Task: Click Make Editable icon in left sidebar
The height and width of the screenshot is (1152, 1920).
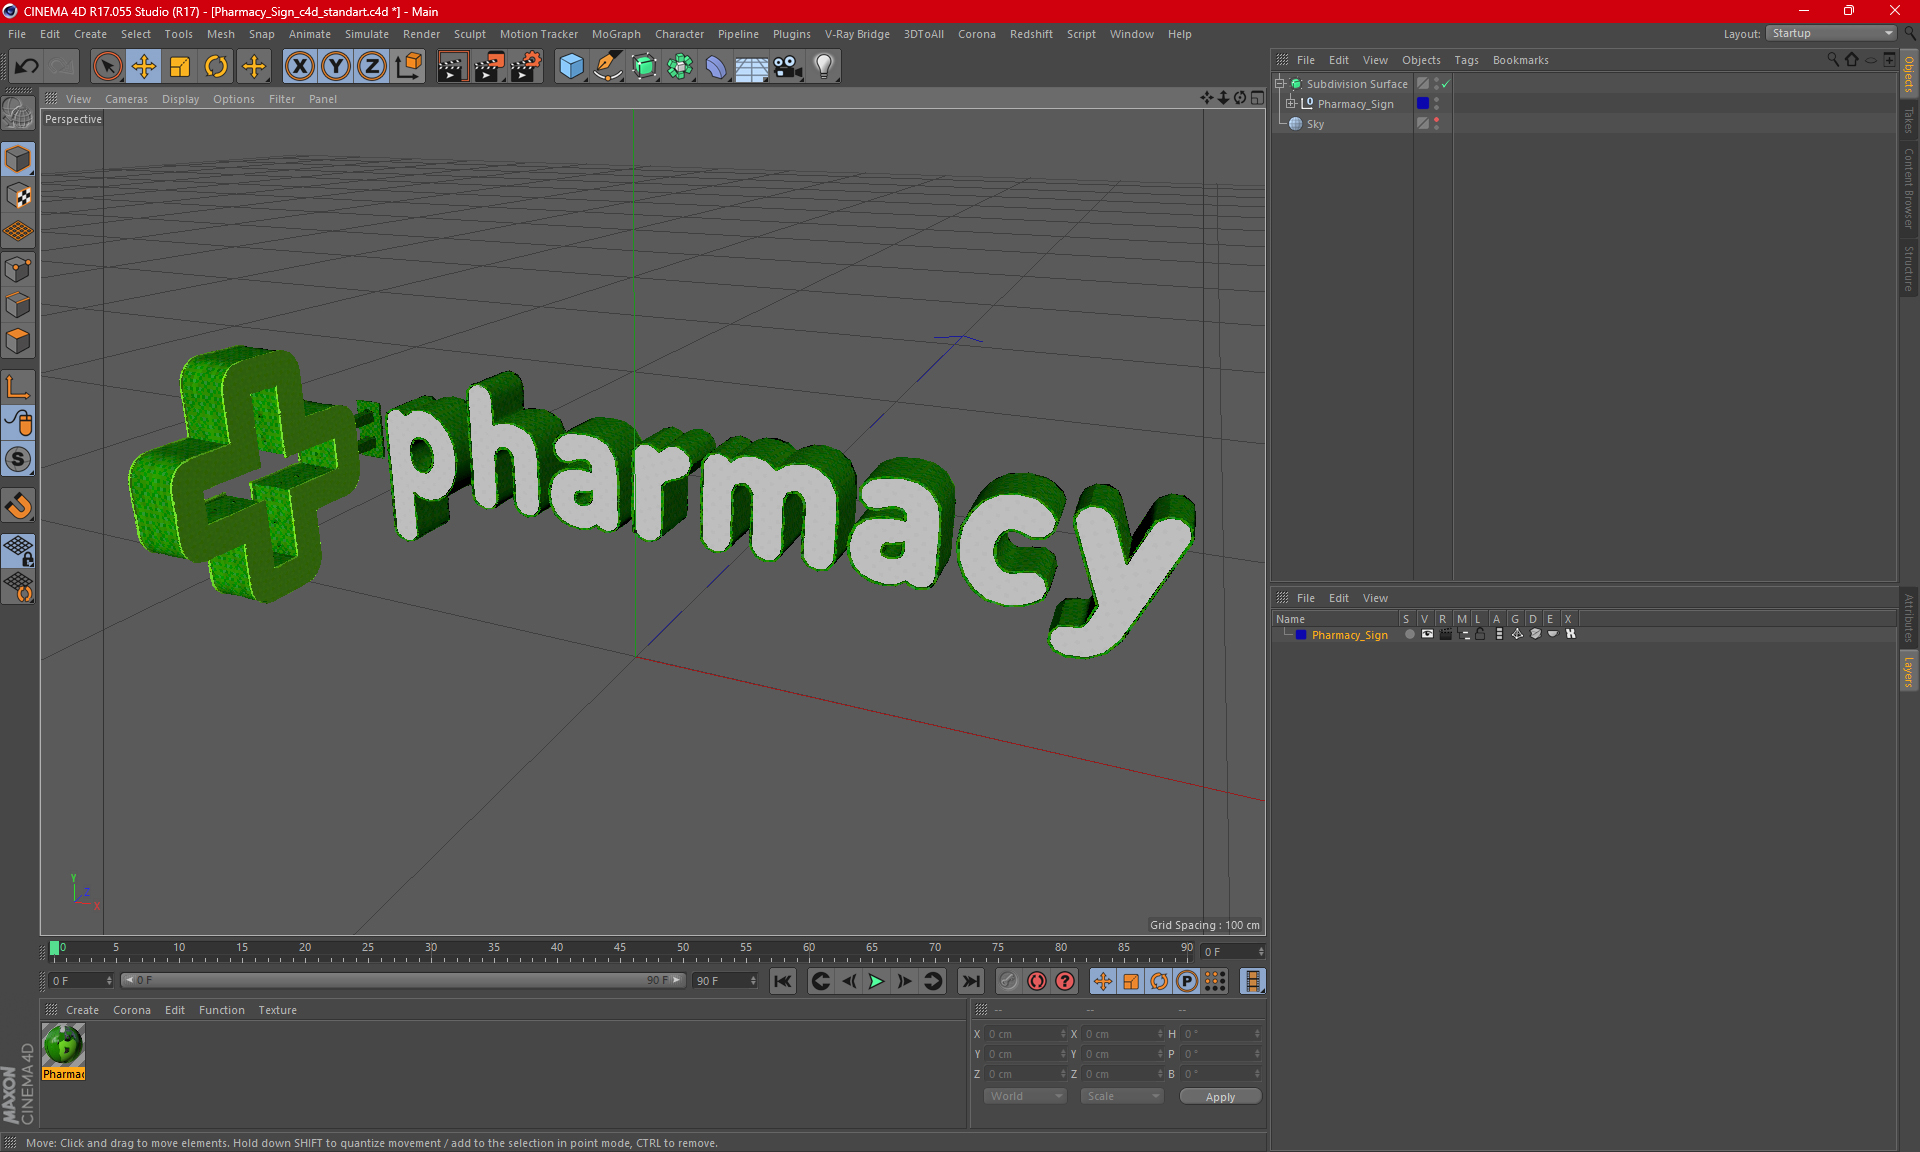Action: (x=18, y=114)
